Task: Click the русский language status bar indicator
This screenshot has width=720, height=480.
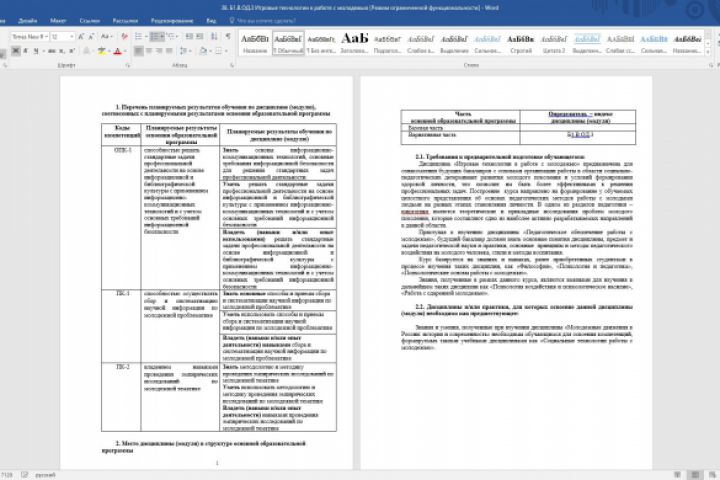Action: [45, 475]
